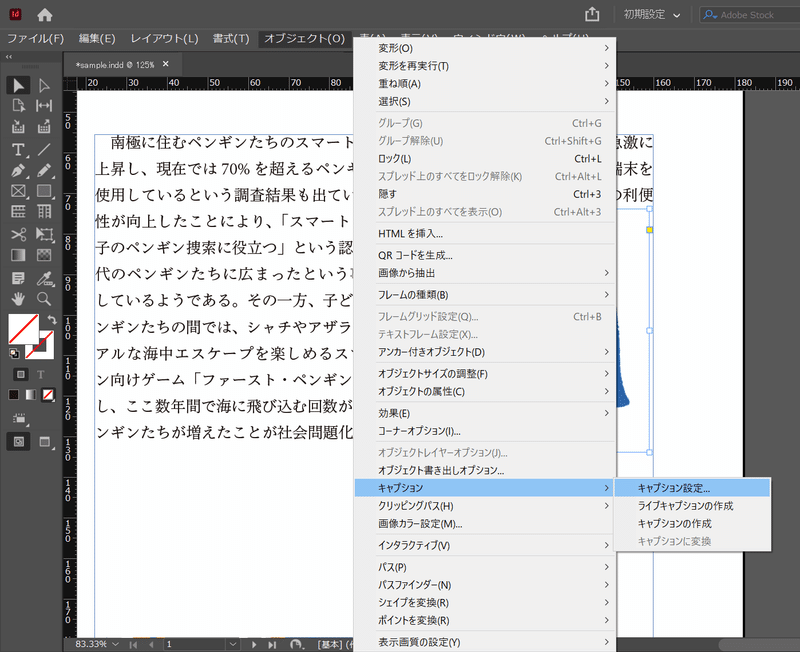800x652 pixels.
Task: Choose ロック(L) menu item
Action: point(485,159)
